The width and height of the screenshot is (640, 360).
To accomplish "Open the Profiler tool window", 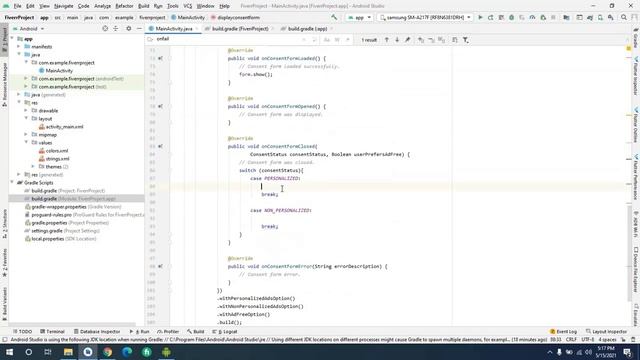I will coord(168,331).
